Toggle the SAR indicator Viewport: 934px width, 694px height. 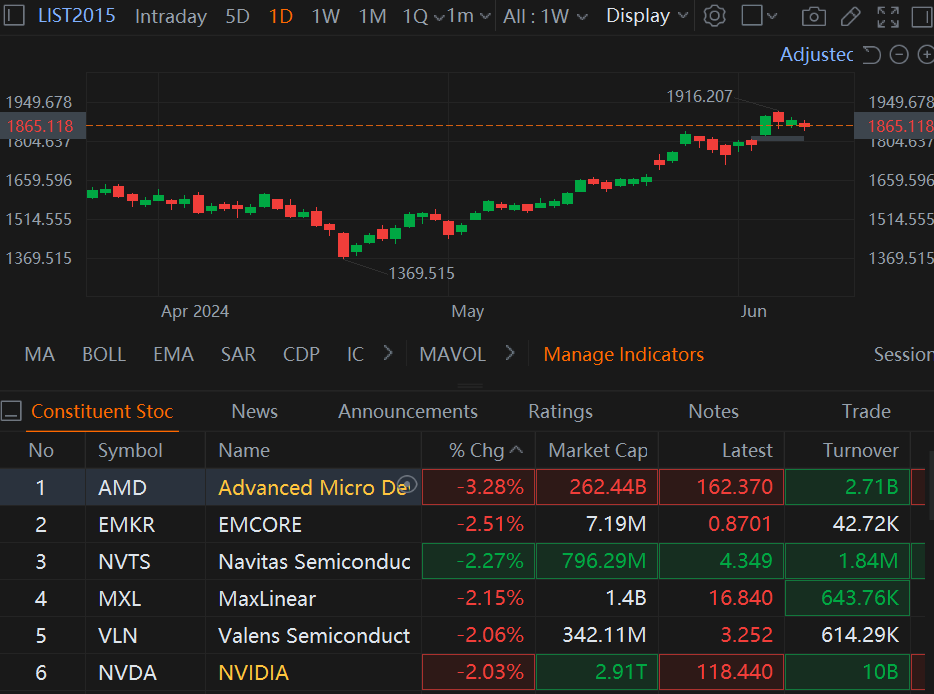pos(238,354)
